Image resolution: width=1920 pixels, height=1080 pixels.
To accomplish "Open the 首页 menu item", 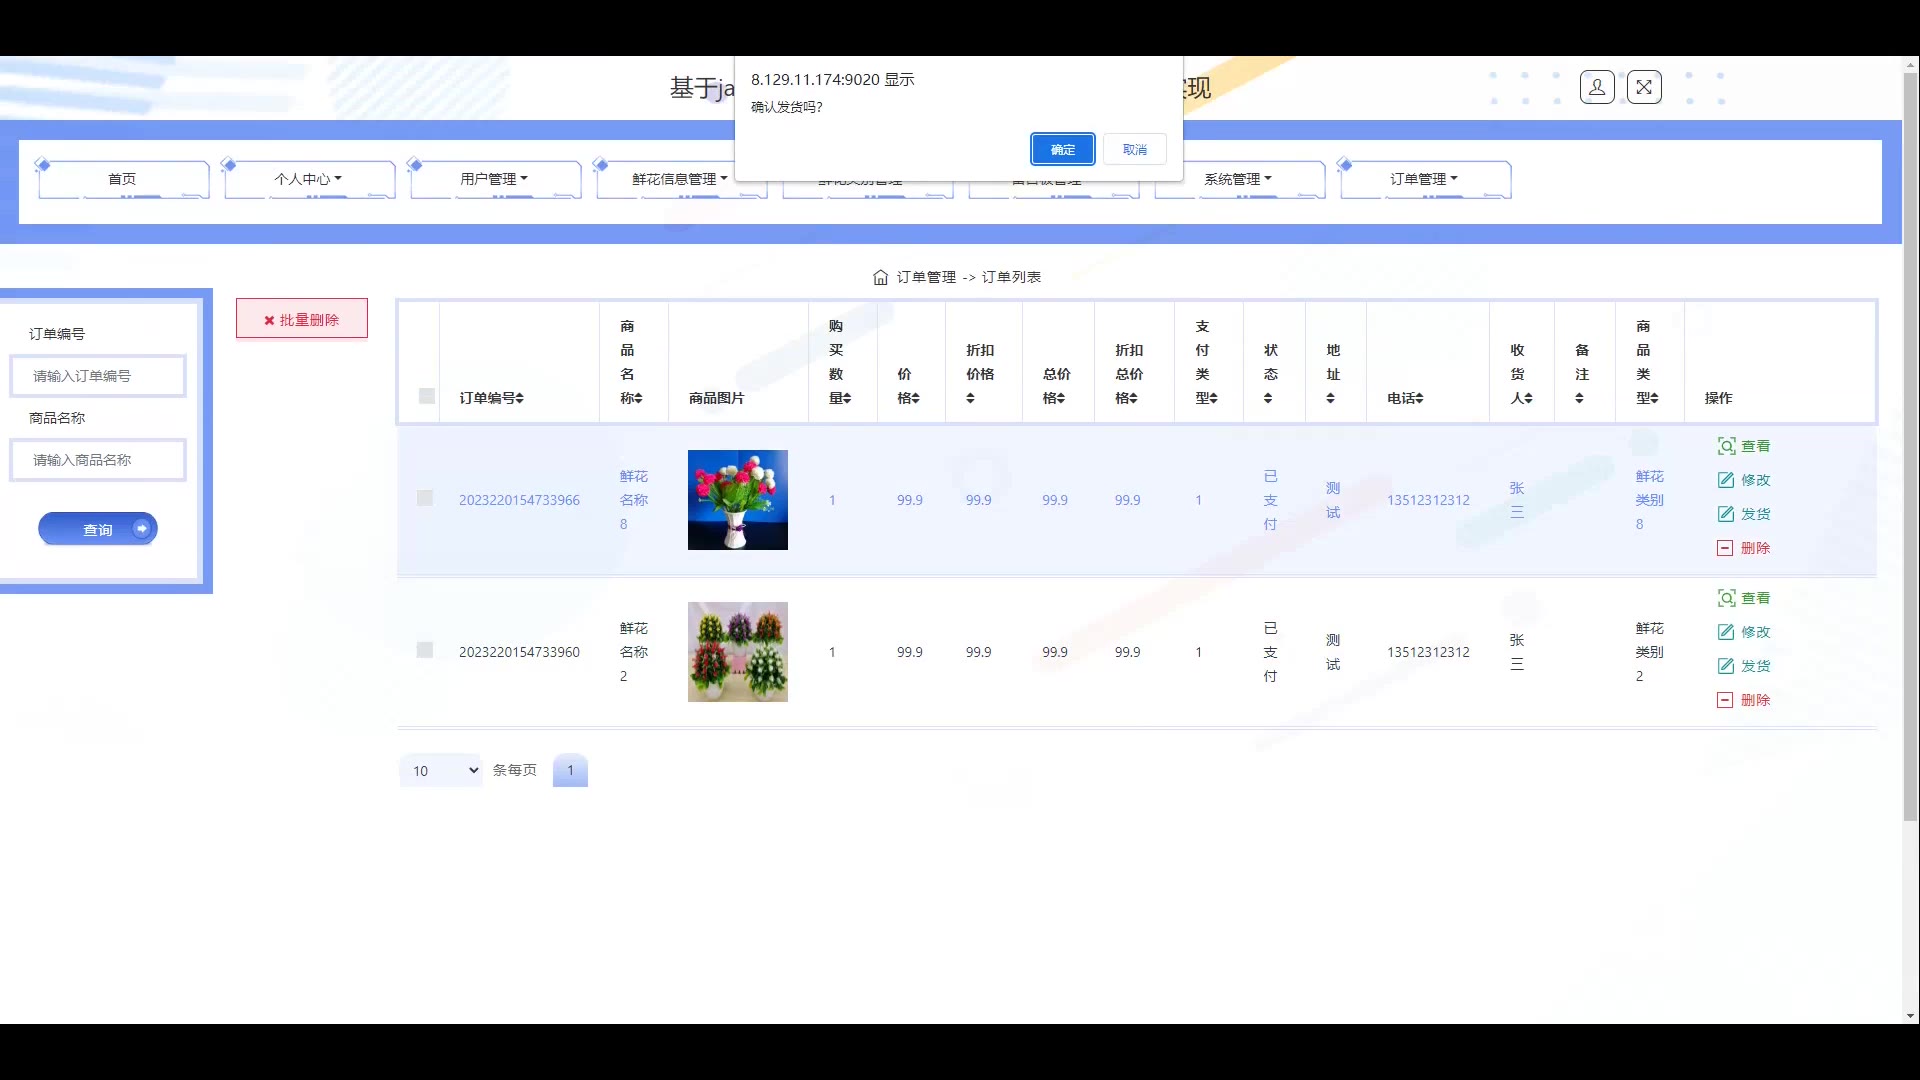I will [x=122, y=179].
